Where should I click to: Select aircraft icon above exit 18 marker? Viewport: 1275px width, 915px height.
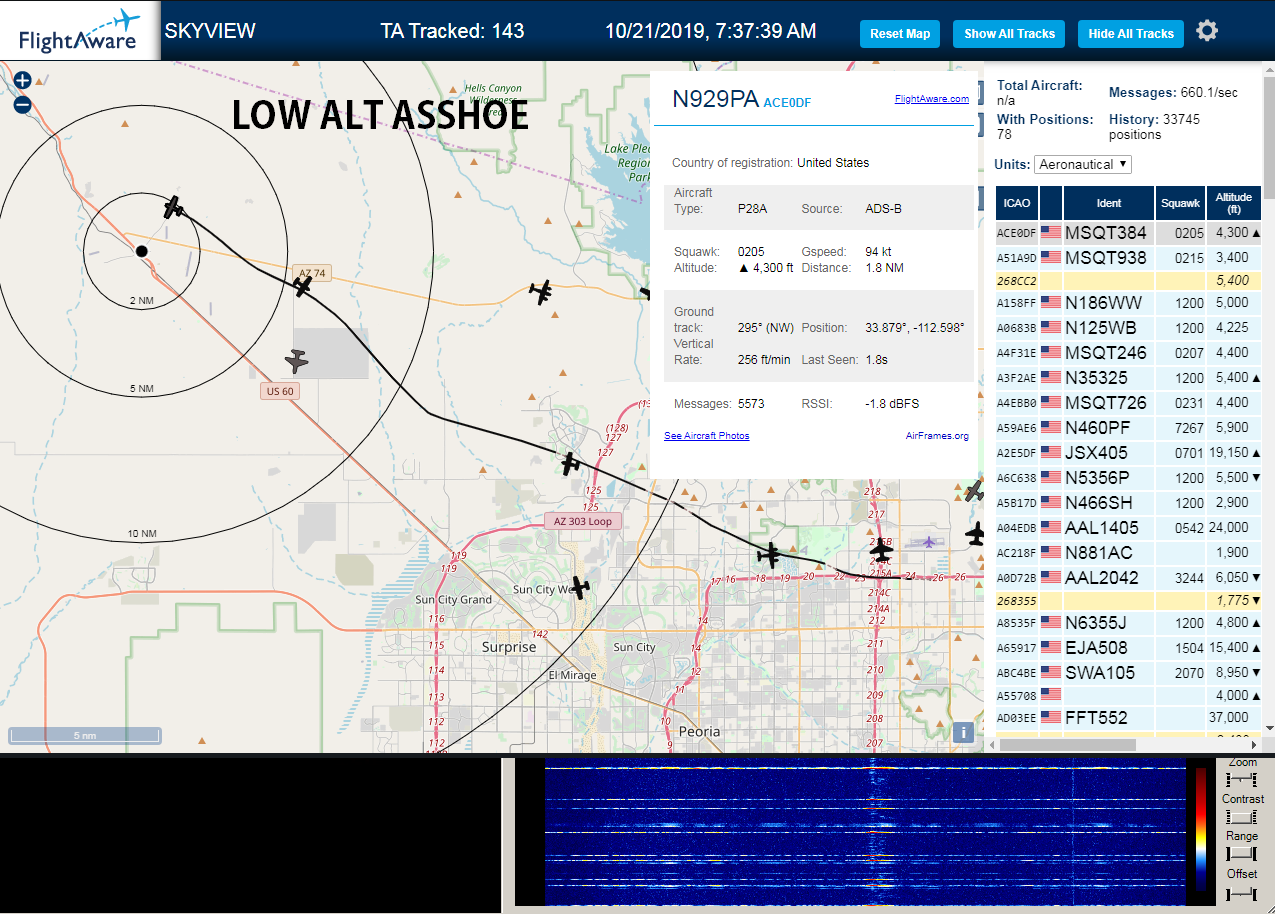[768, 554]
